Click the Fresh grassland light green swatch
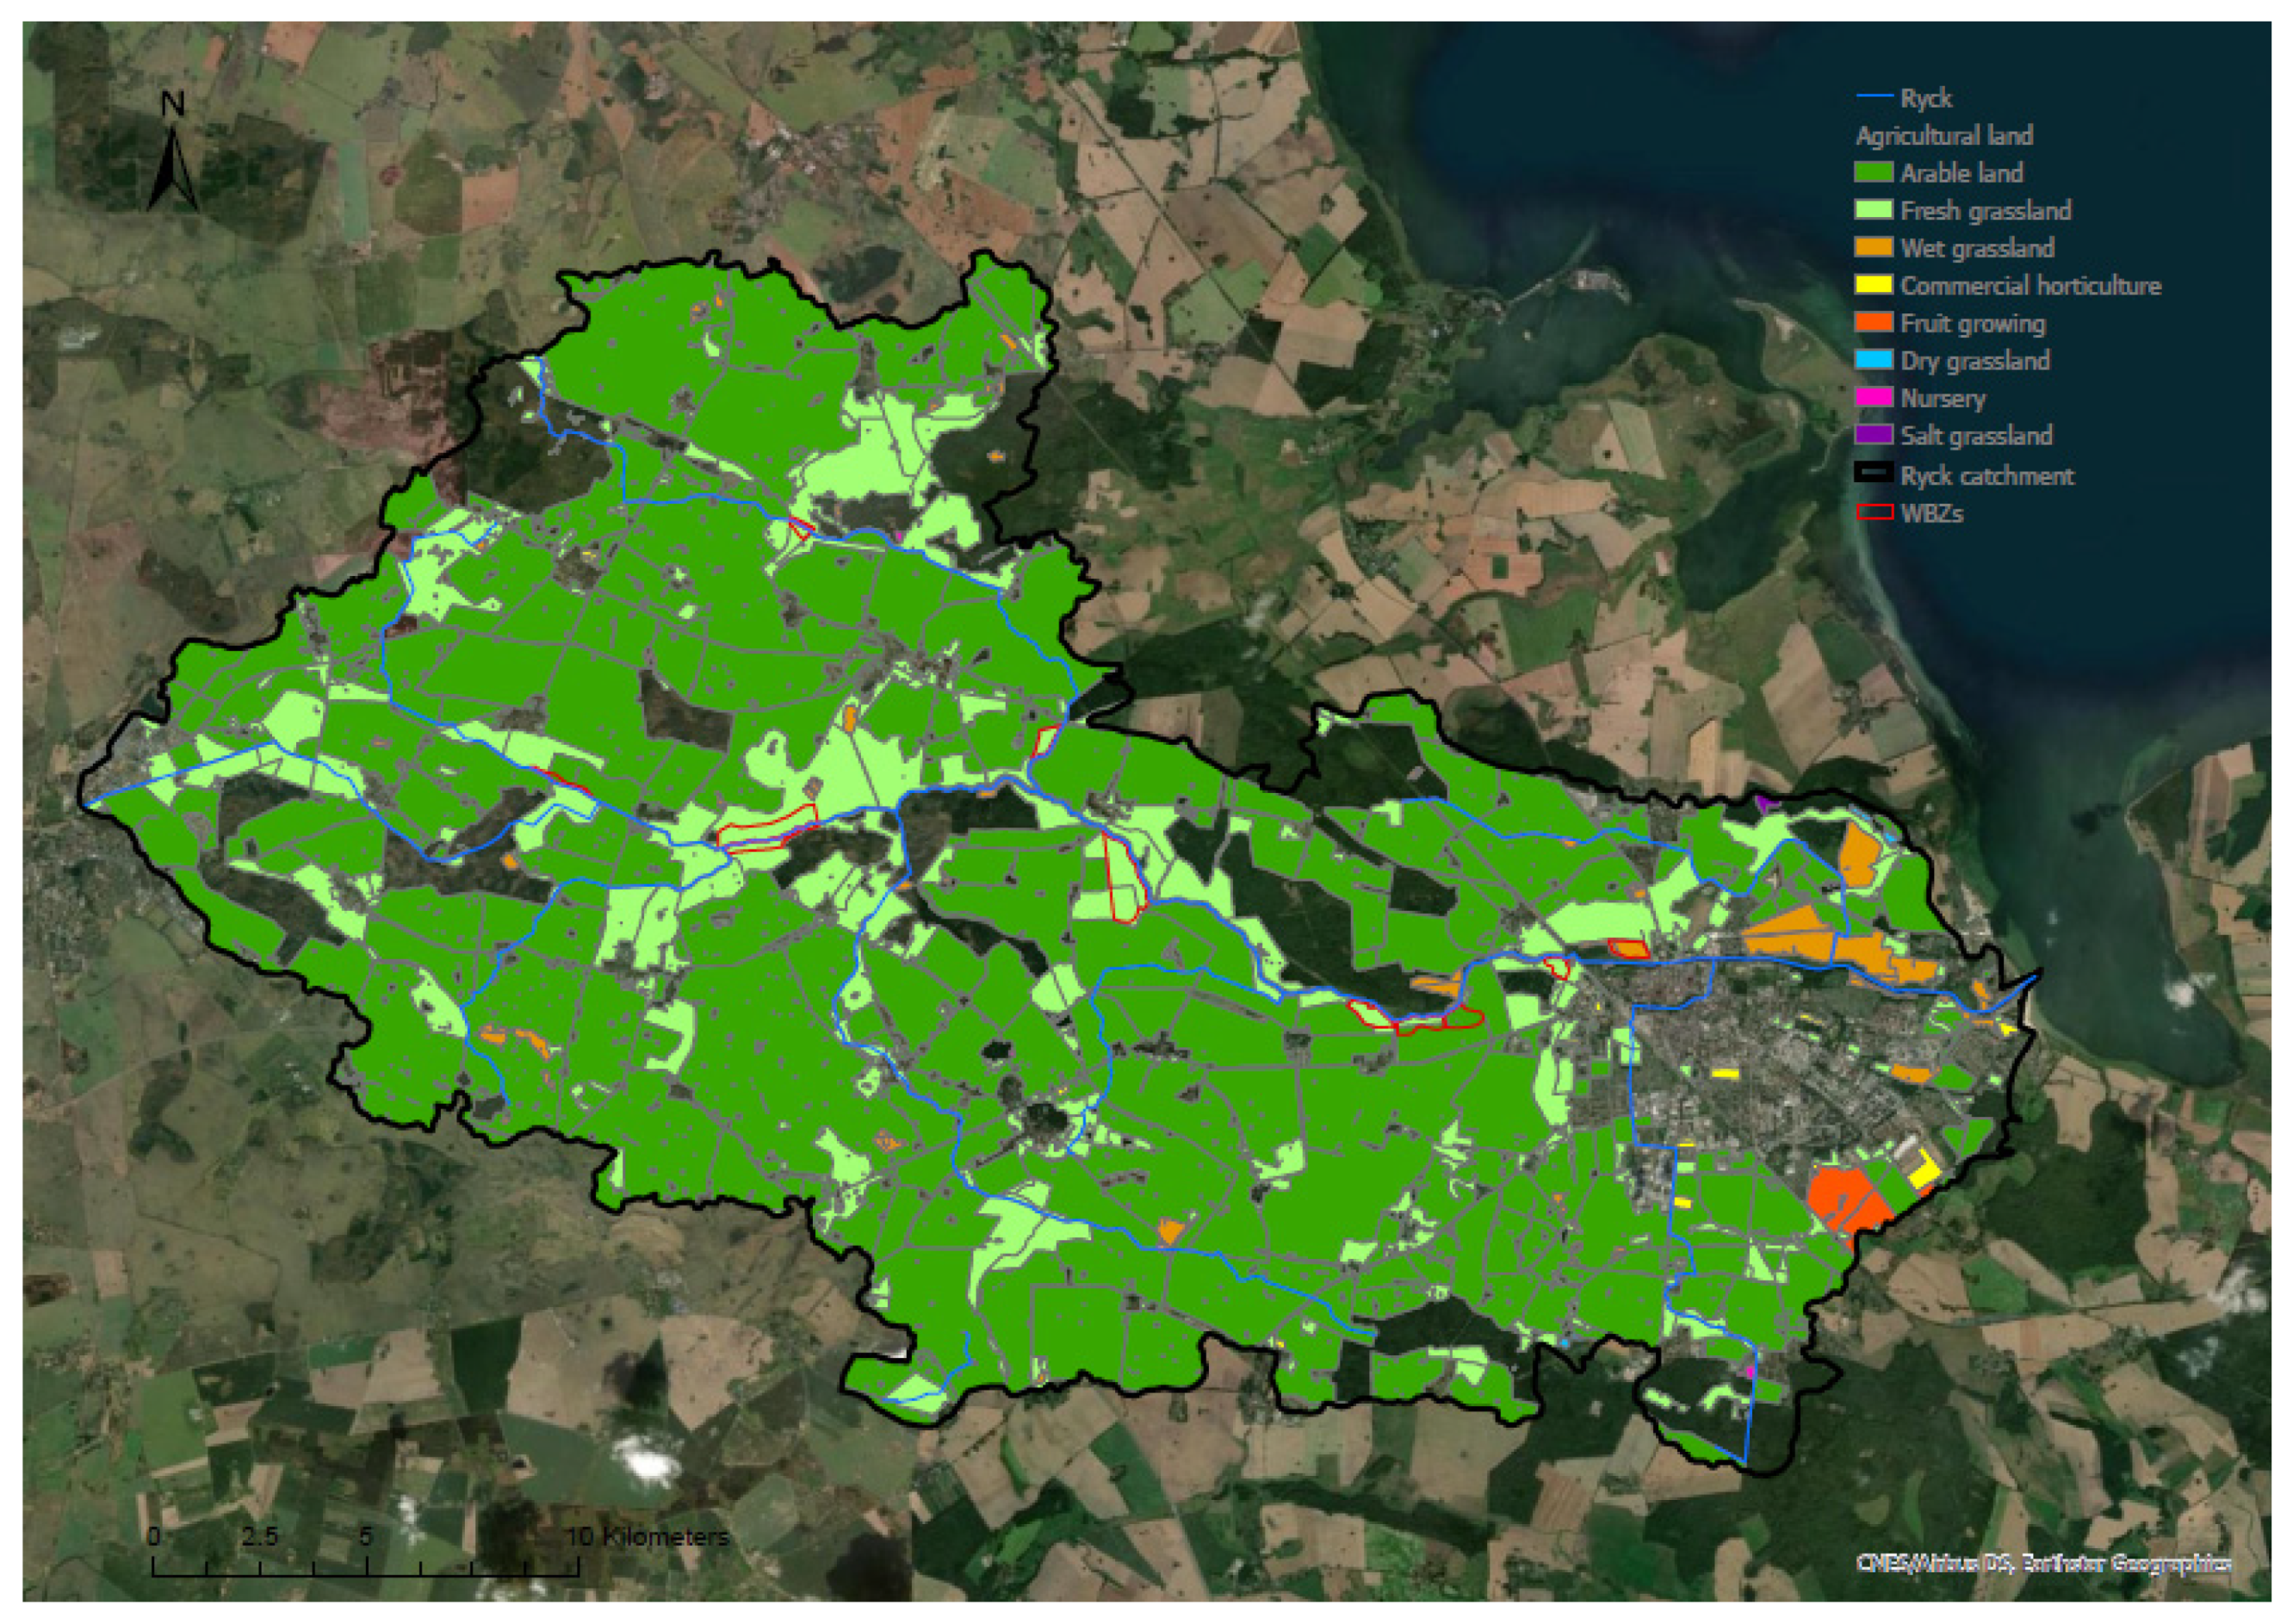Image resolution: width=2293 pixels, height=1624 pixels. coord(1874,210)
